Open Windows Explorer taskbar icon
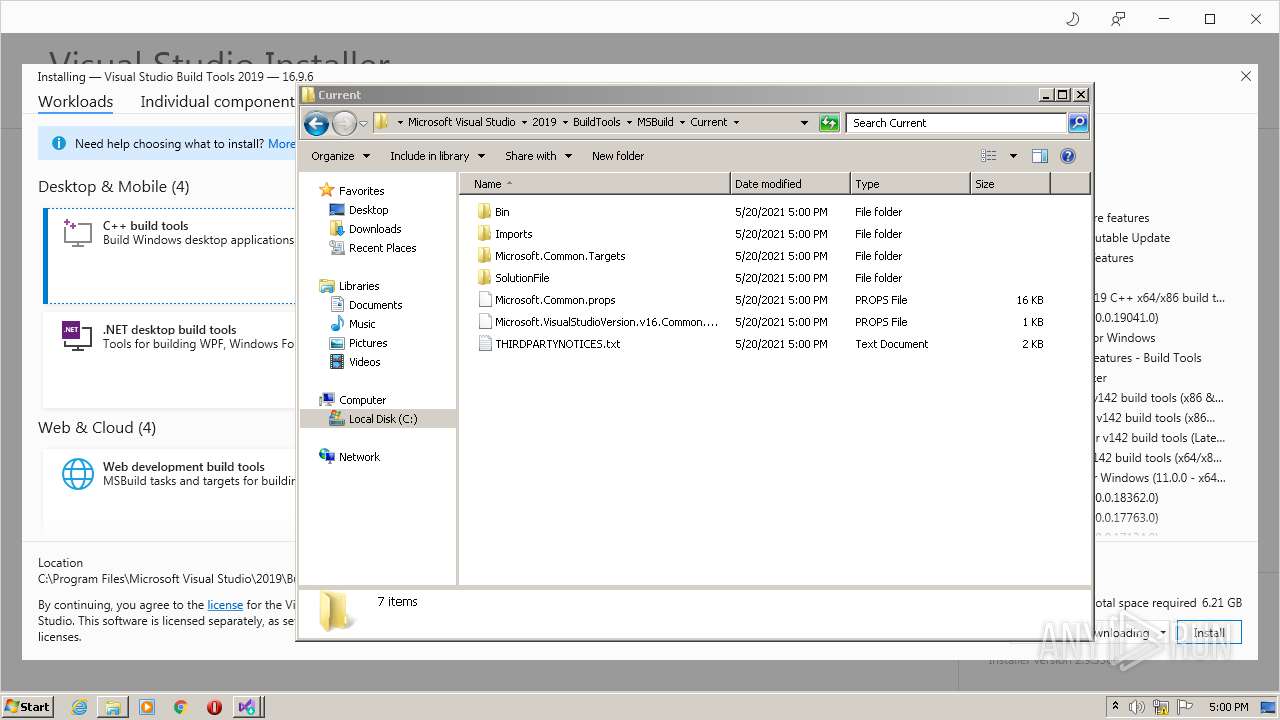The height and width of the screenshot is (720, 1280). point(113,707)
